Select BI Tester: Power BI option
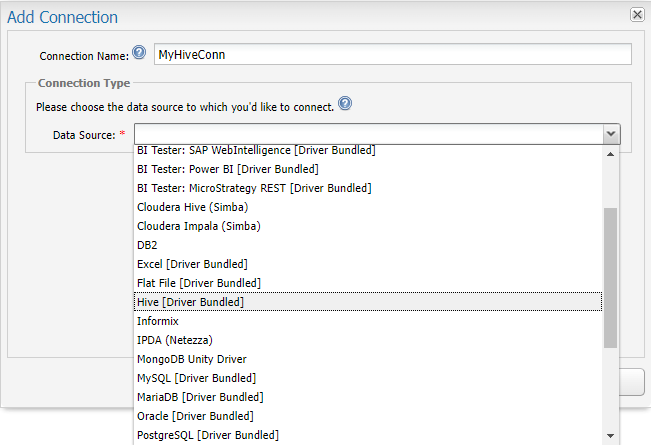The width and height of the screenshot is (651, 445). [x=368, y=169]
